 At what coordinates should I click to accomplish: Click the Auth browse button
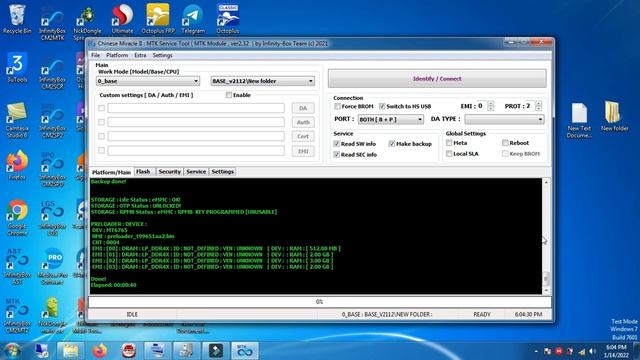(x=303, y=122)
